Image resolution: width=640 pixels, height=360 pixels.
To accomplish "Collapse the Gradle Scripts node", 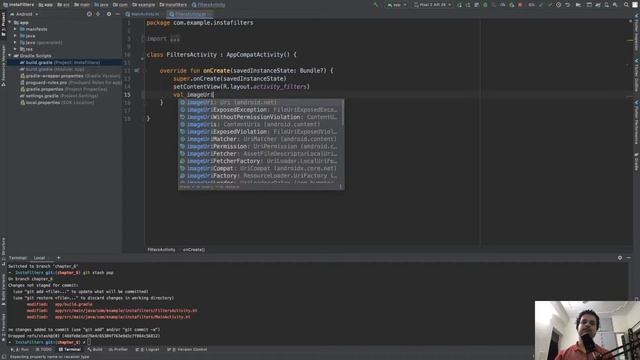I will tap(10, 56).
